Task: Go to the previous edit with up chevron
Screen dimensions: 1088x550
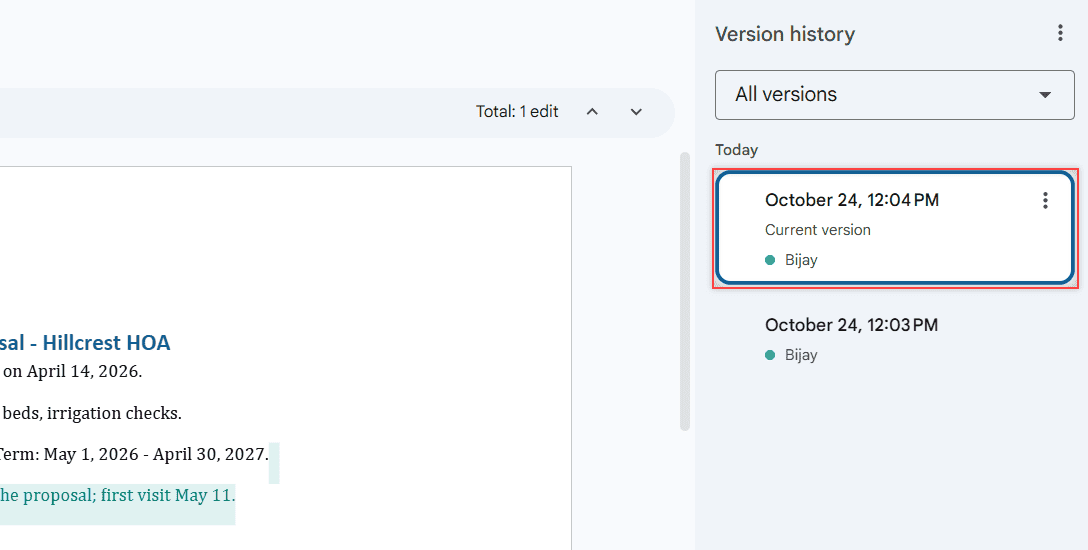Action: [592, 112]
